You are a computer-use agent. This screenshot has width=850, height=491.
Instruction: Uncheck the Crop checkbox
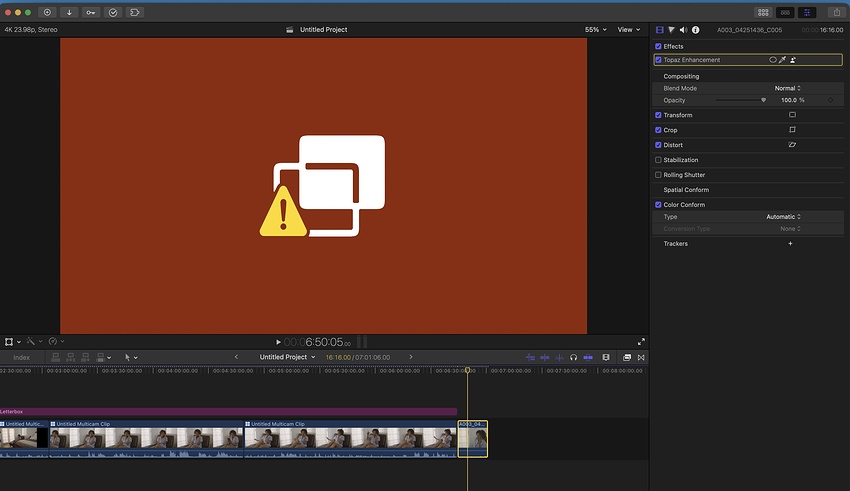[x=658, y=130]
